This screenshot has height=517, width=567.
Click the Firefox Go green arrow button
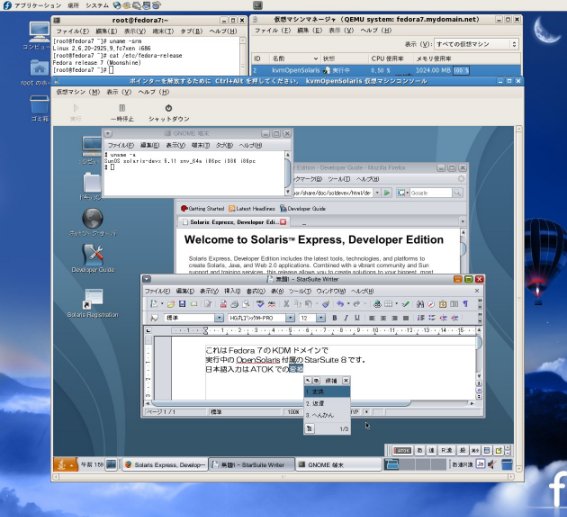point(387,193)
